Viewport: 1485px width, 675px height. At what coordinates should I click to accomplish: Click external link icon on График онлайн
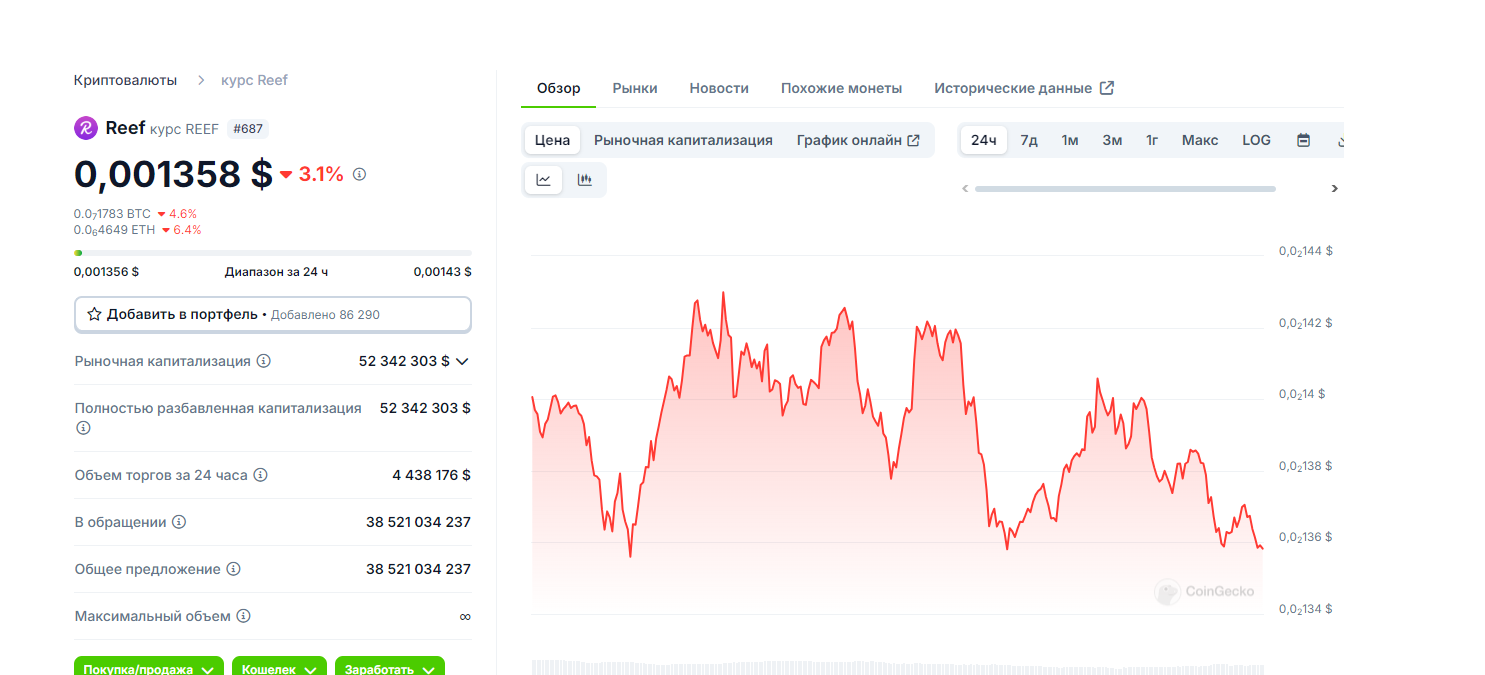913,140
